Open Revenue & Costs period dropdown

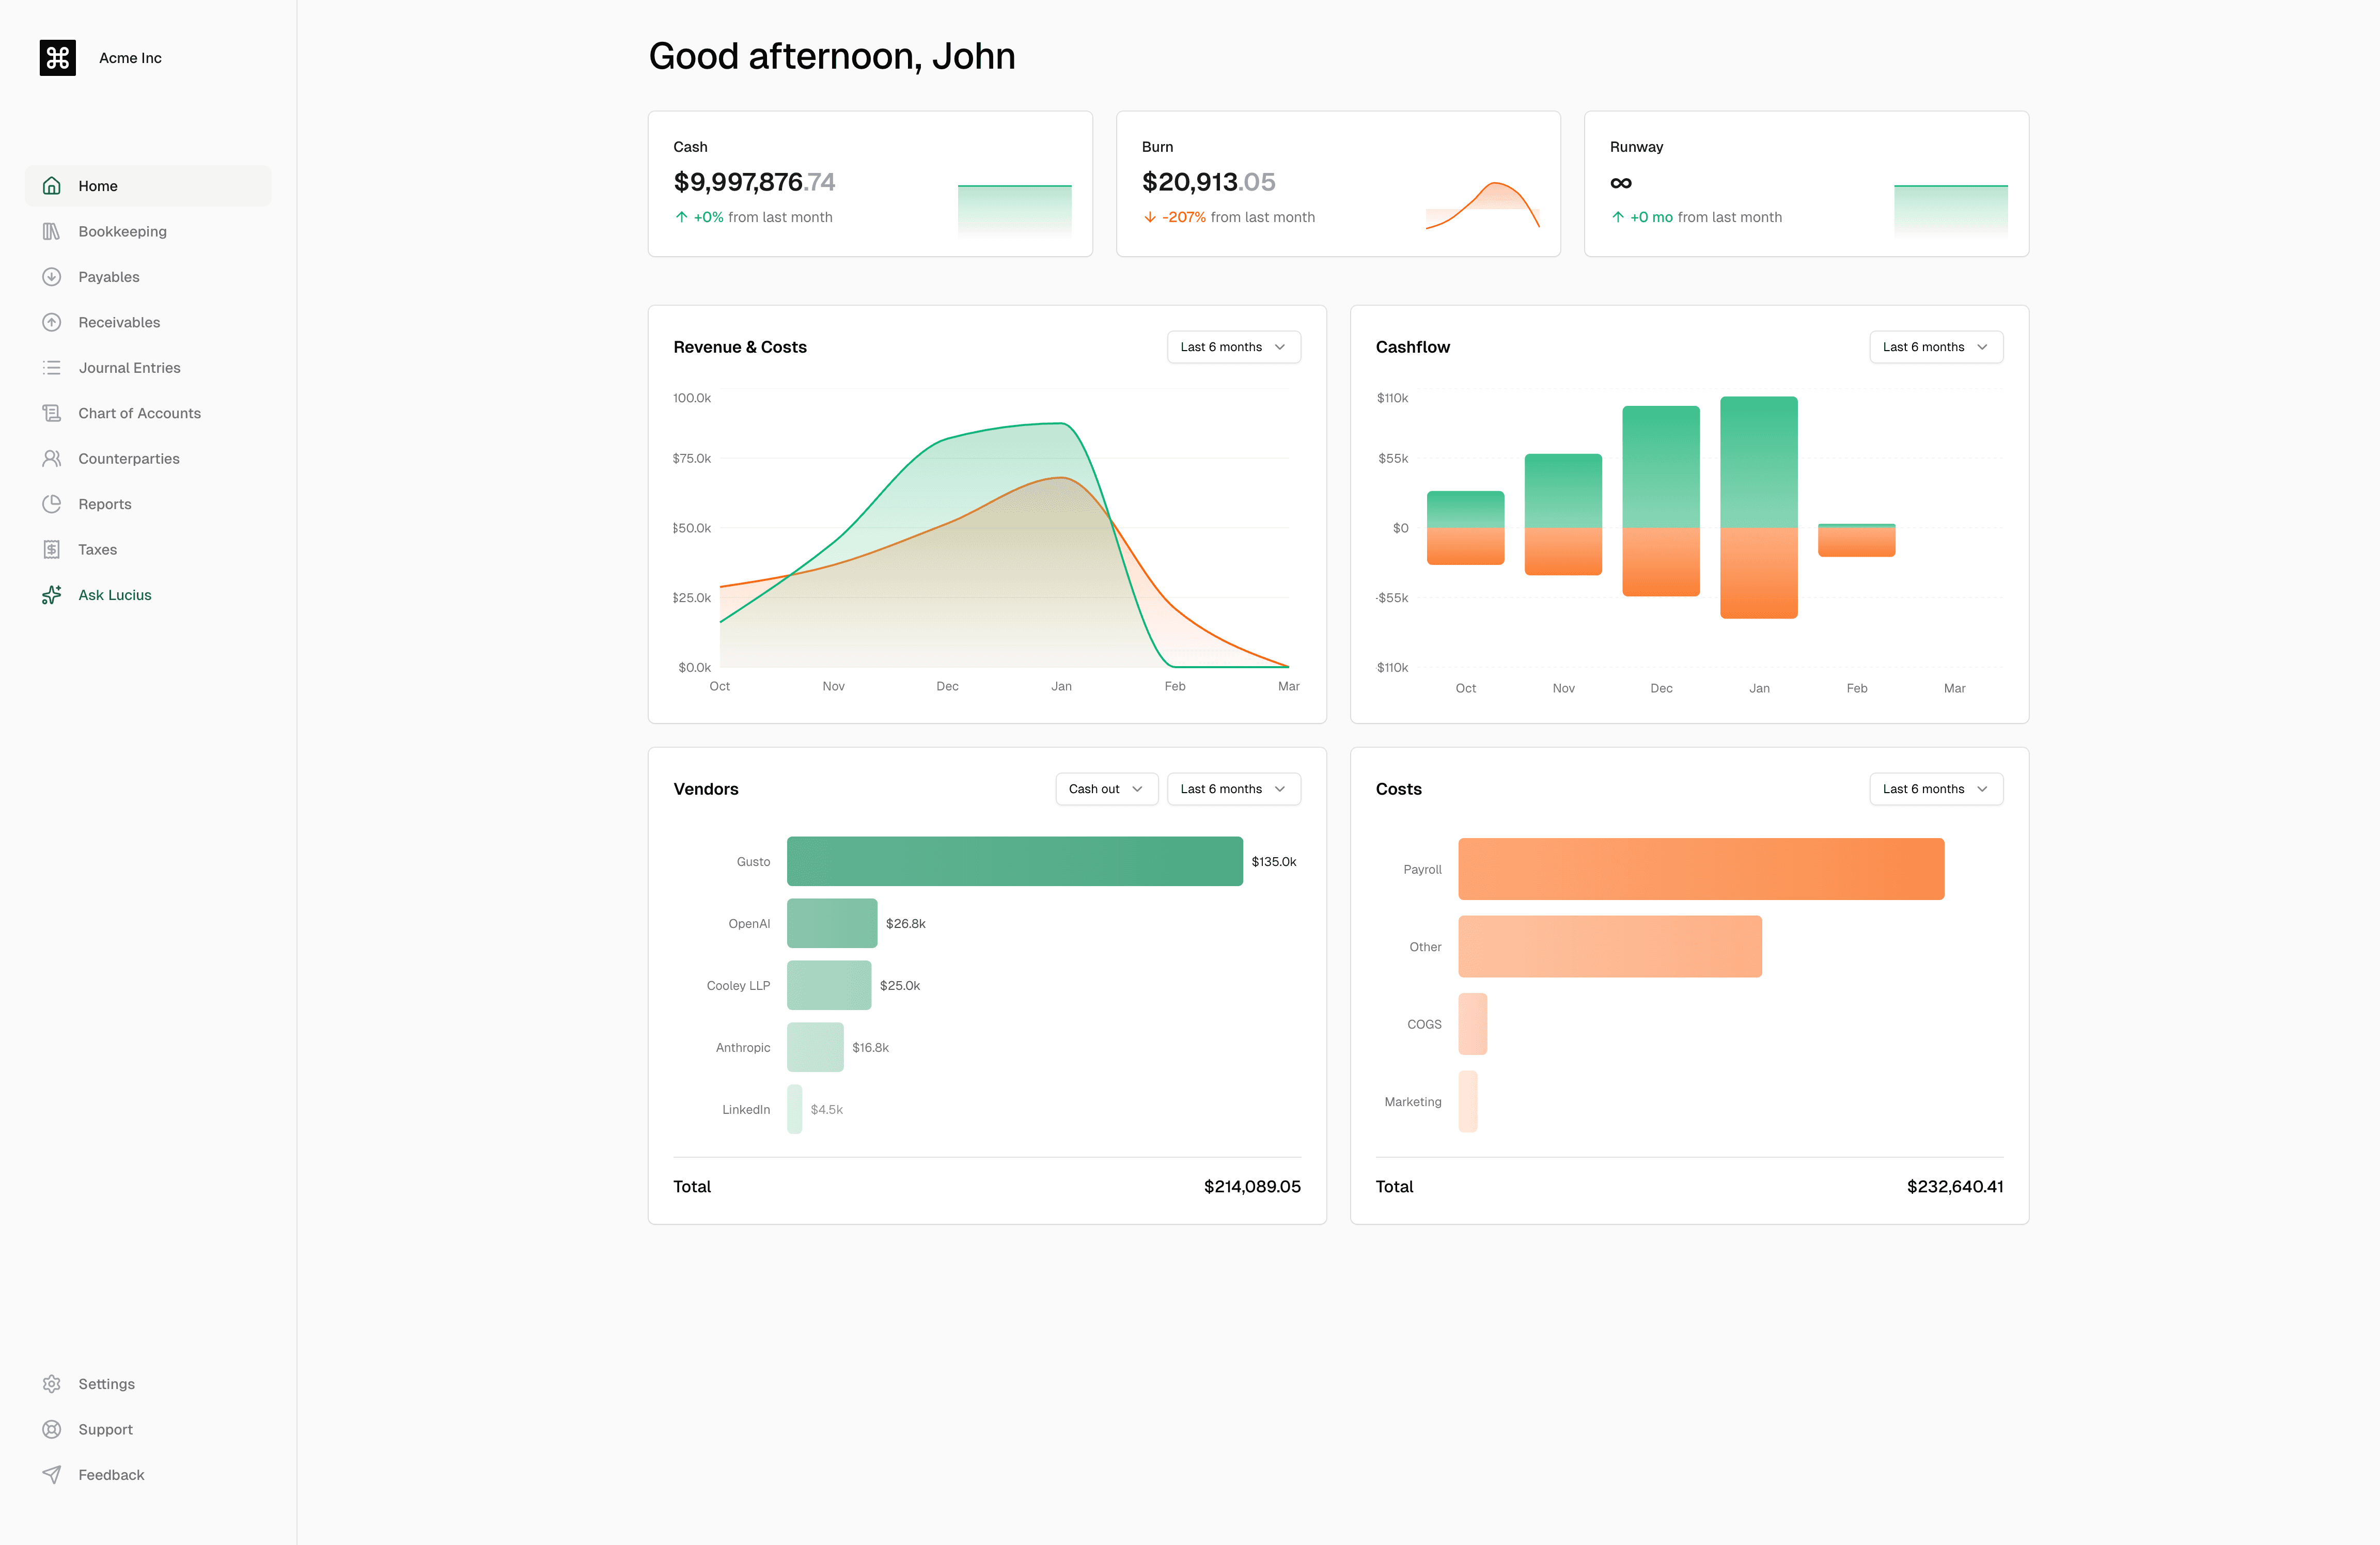(x=1233, y=347)
